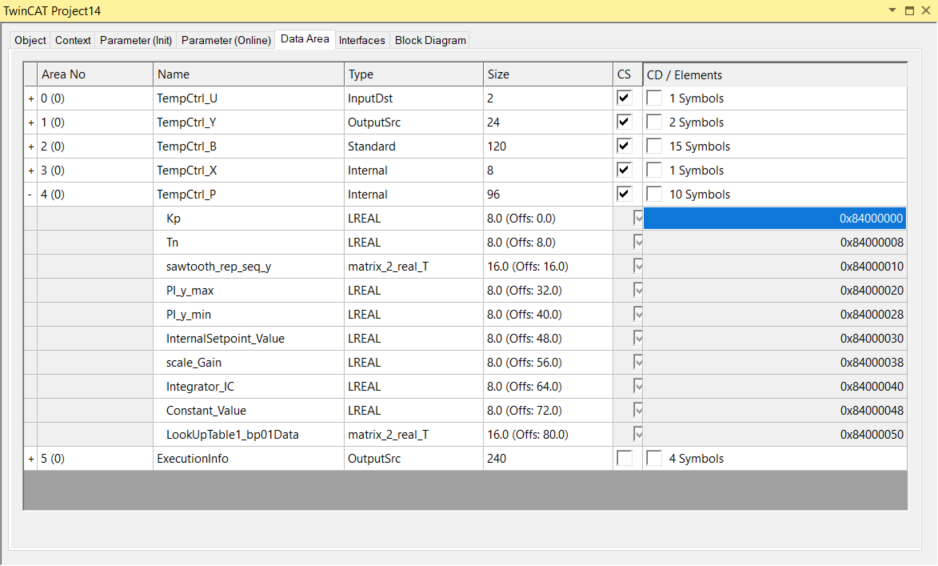
Task: Switch to the Object tab
Action: 30,40
